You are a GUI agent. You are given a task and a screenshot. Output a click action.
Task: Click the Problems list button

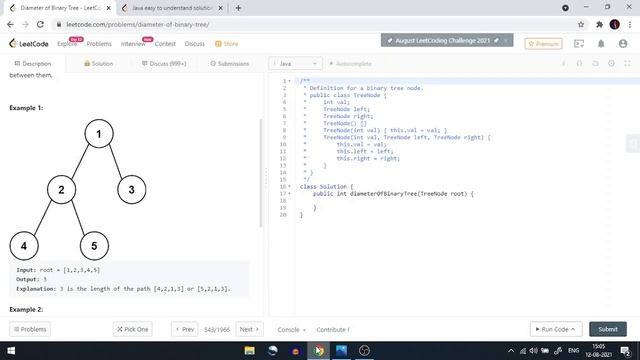pyautogui.click(x=30, y=329)
